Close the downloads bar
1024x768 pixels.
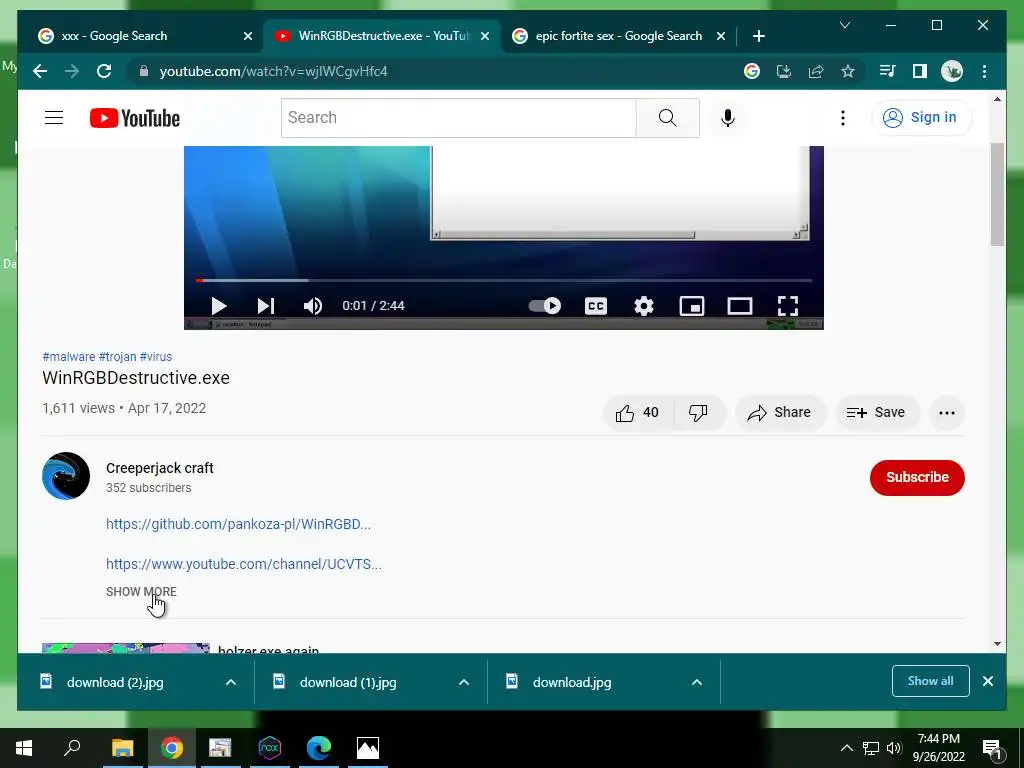pyautogui.click(x=987, y=681)
